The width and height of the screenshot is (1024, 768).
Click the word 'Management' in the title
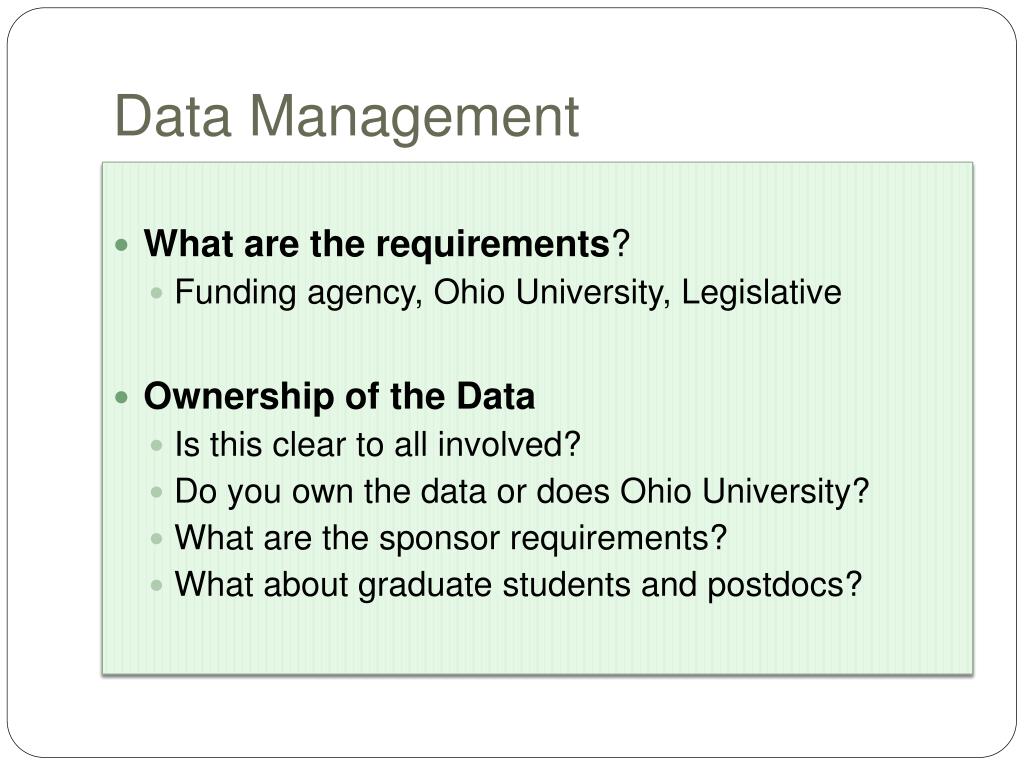[415, 118]
